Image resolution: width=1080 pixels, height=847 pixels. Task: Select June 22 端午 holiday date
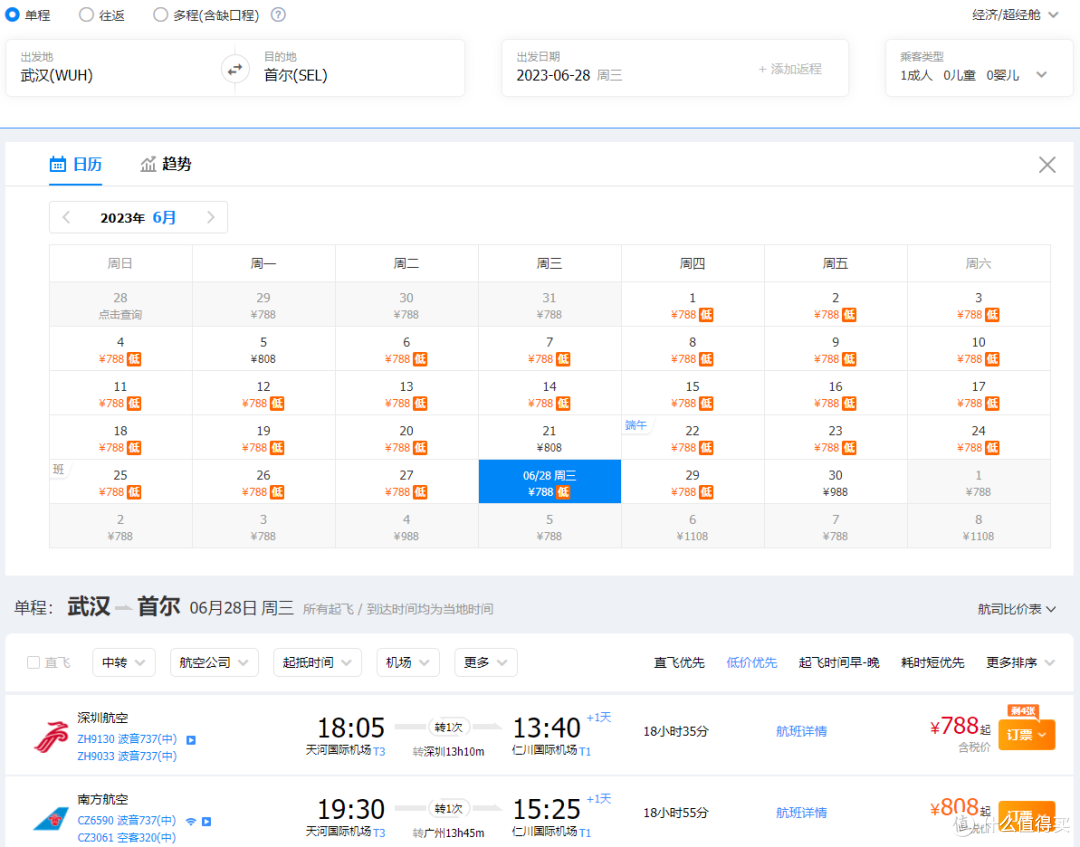point(693,437)
